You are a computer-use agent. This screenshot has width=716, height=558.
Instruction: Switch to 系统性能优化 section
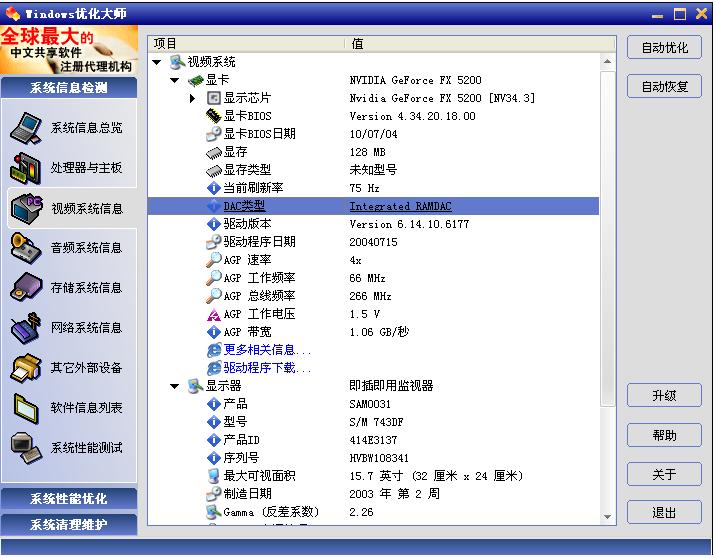point(69,499)
